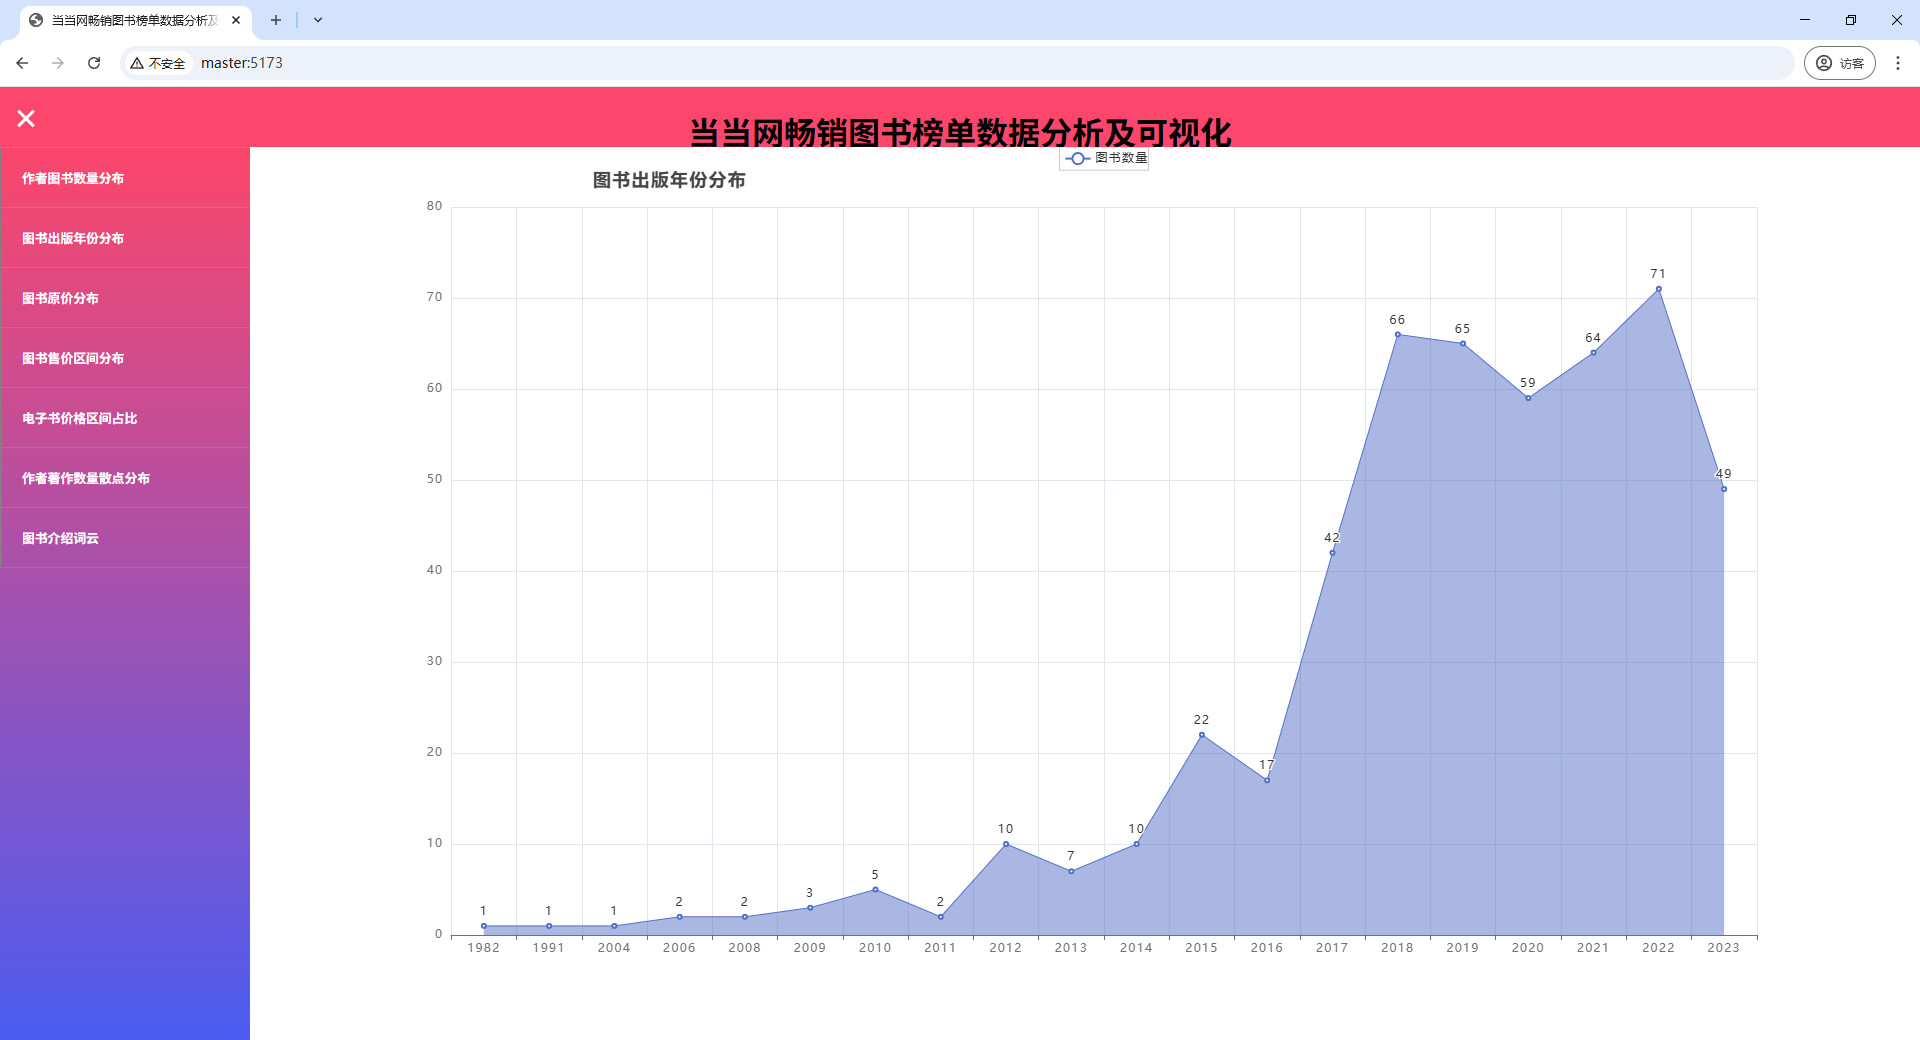The width and height of the screenshot is (1920, 1040).
Task: Open the browser three-dot menu
Action: pyautogui.click(x=1897, y=63)
